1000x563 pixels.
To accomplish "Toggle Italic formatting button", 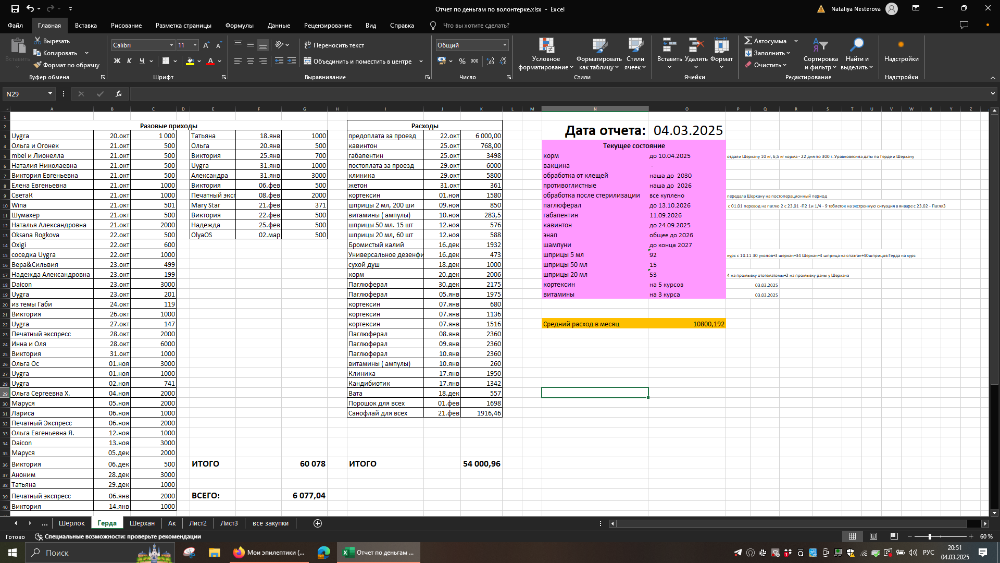I will 129,61.
